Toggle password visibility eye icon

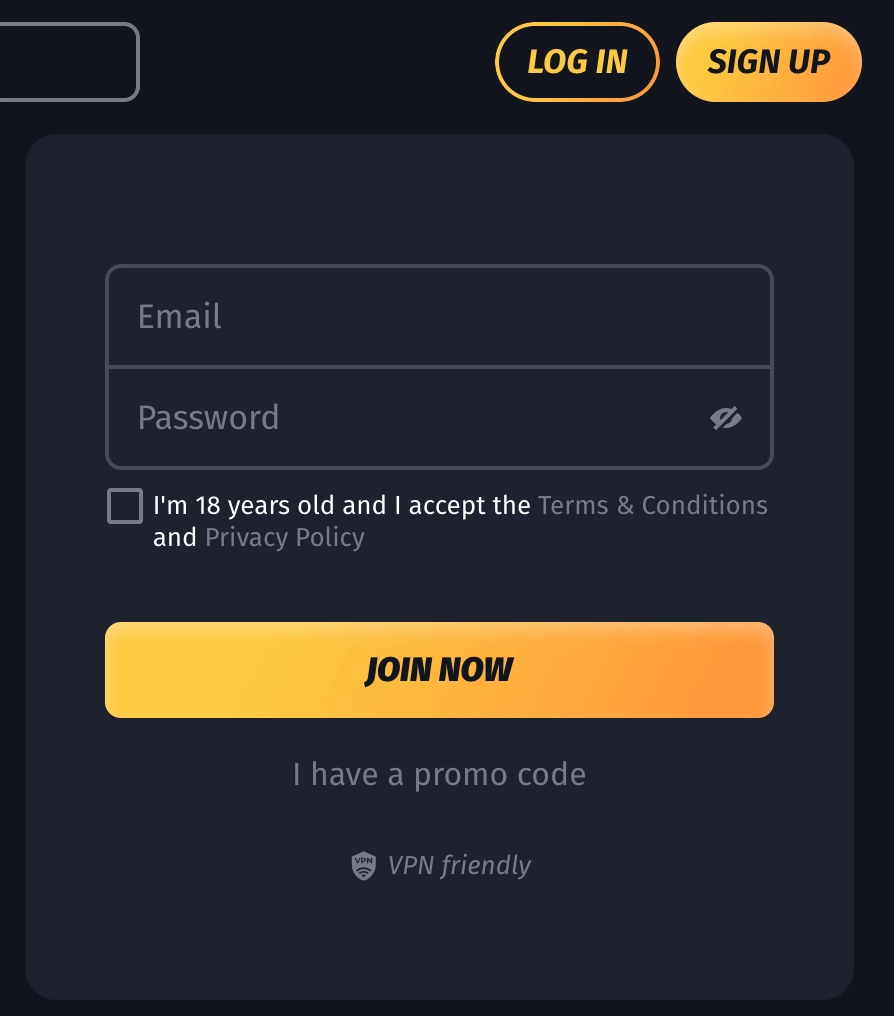(x=726, y=418)
